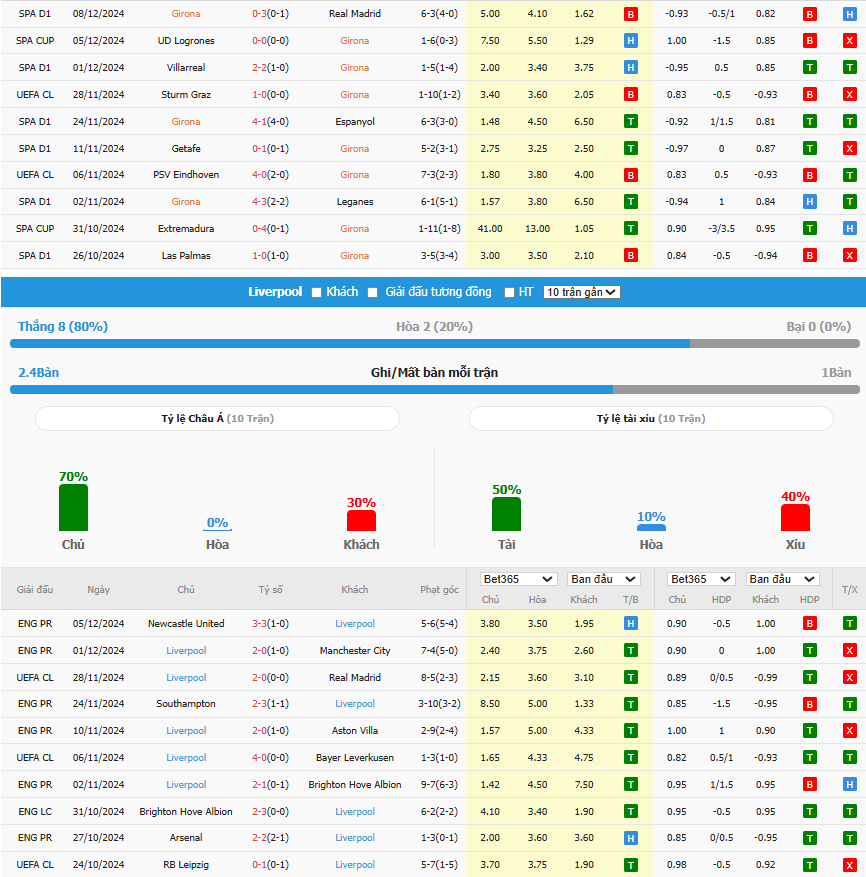Select the Tỷ lệ tài xỉu tab
The height and width of the screenshot is (877, 866).
coord(651,418)
